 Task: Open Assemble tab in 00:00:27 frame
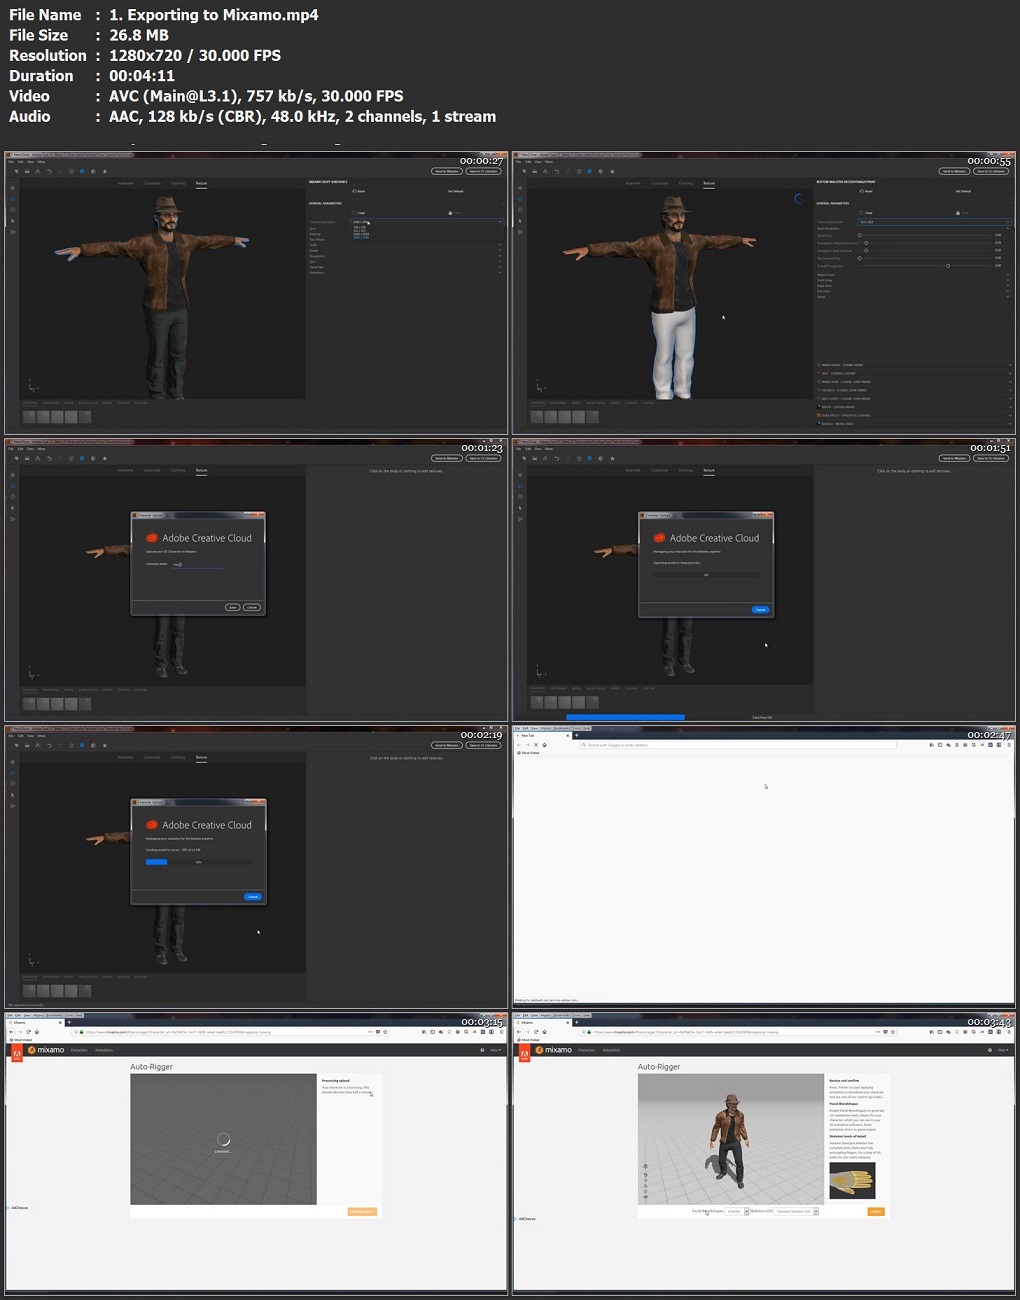[125, 183]
